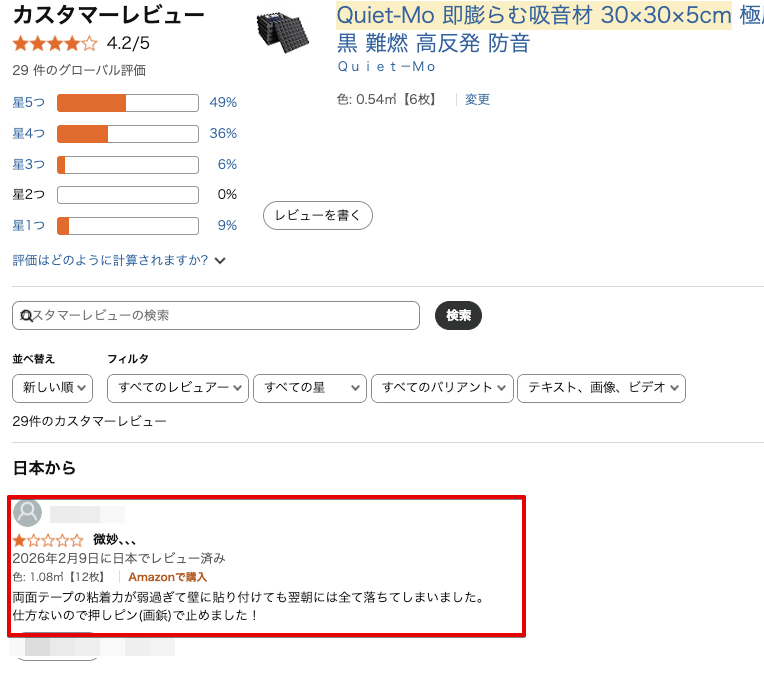
Task: Click the 色: 0.54㎡【6枚】 variant text
Action: pos(386,99)
